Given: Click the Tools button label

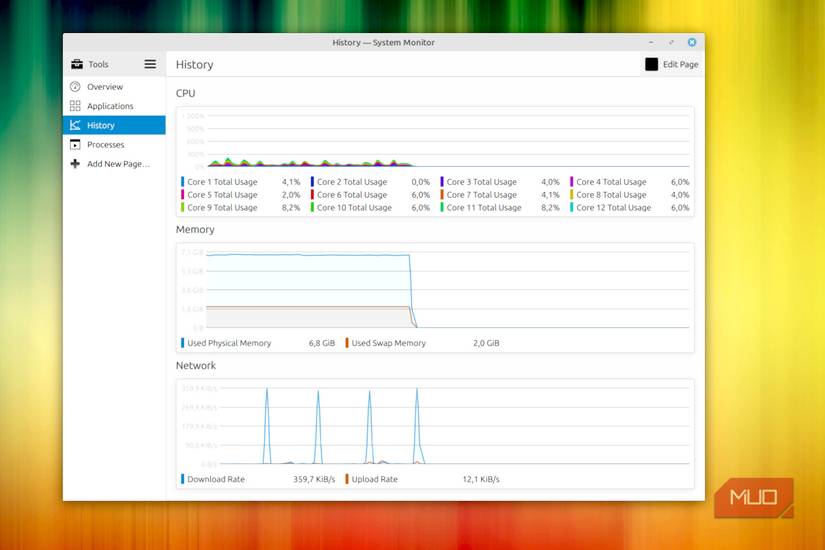Looking at the screenshot, I should point(98,64).
